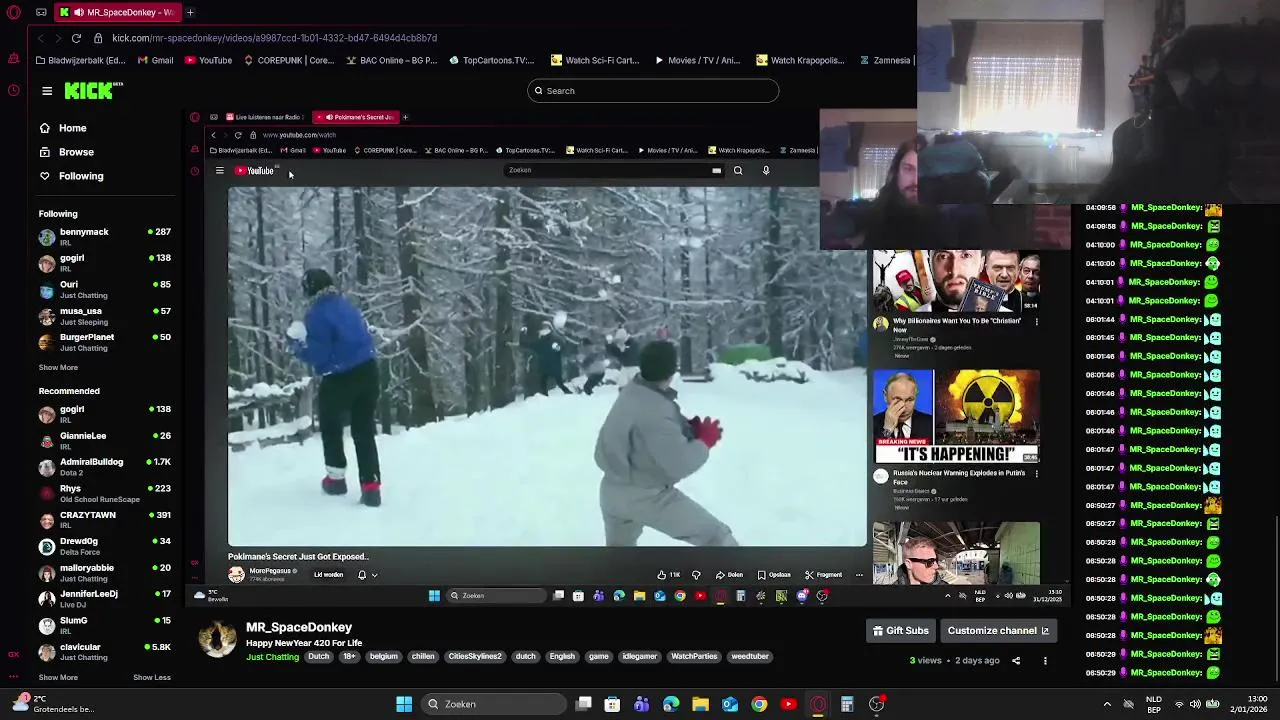This screenshot has height=720, width=1280.
Task: Open JenniferLeeDj recommended channel
Action: pos(105,598)
